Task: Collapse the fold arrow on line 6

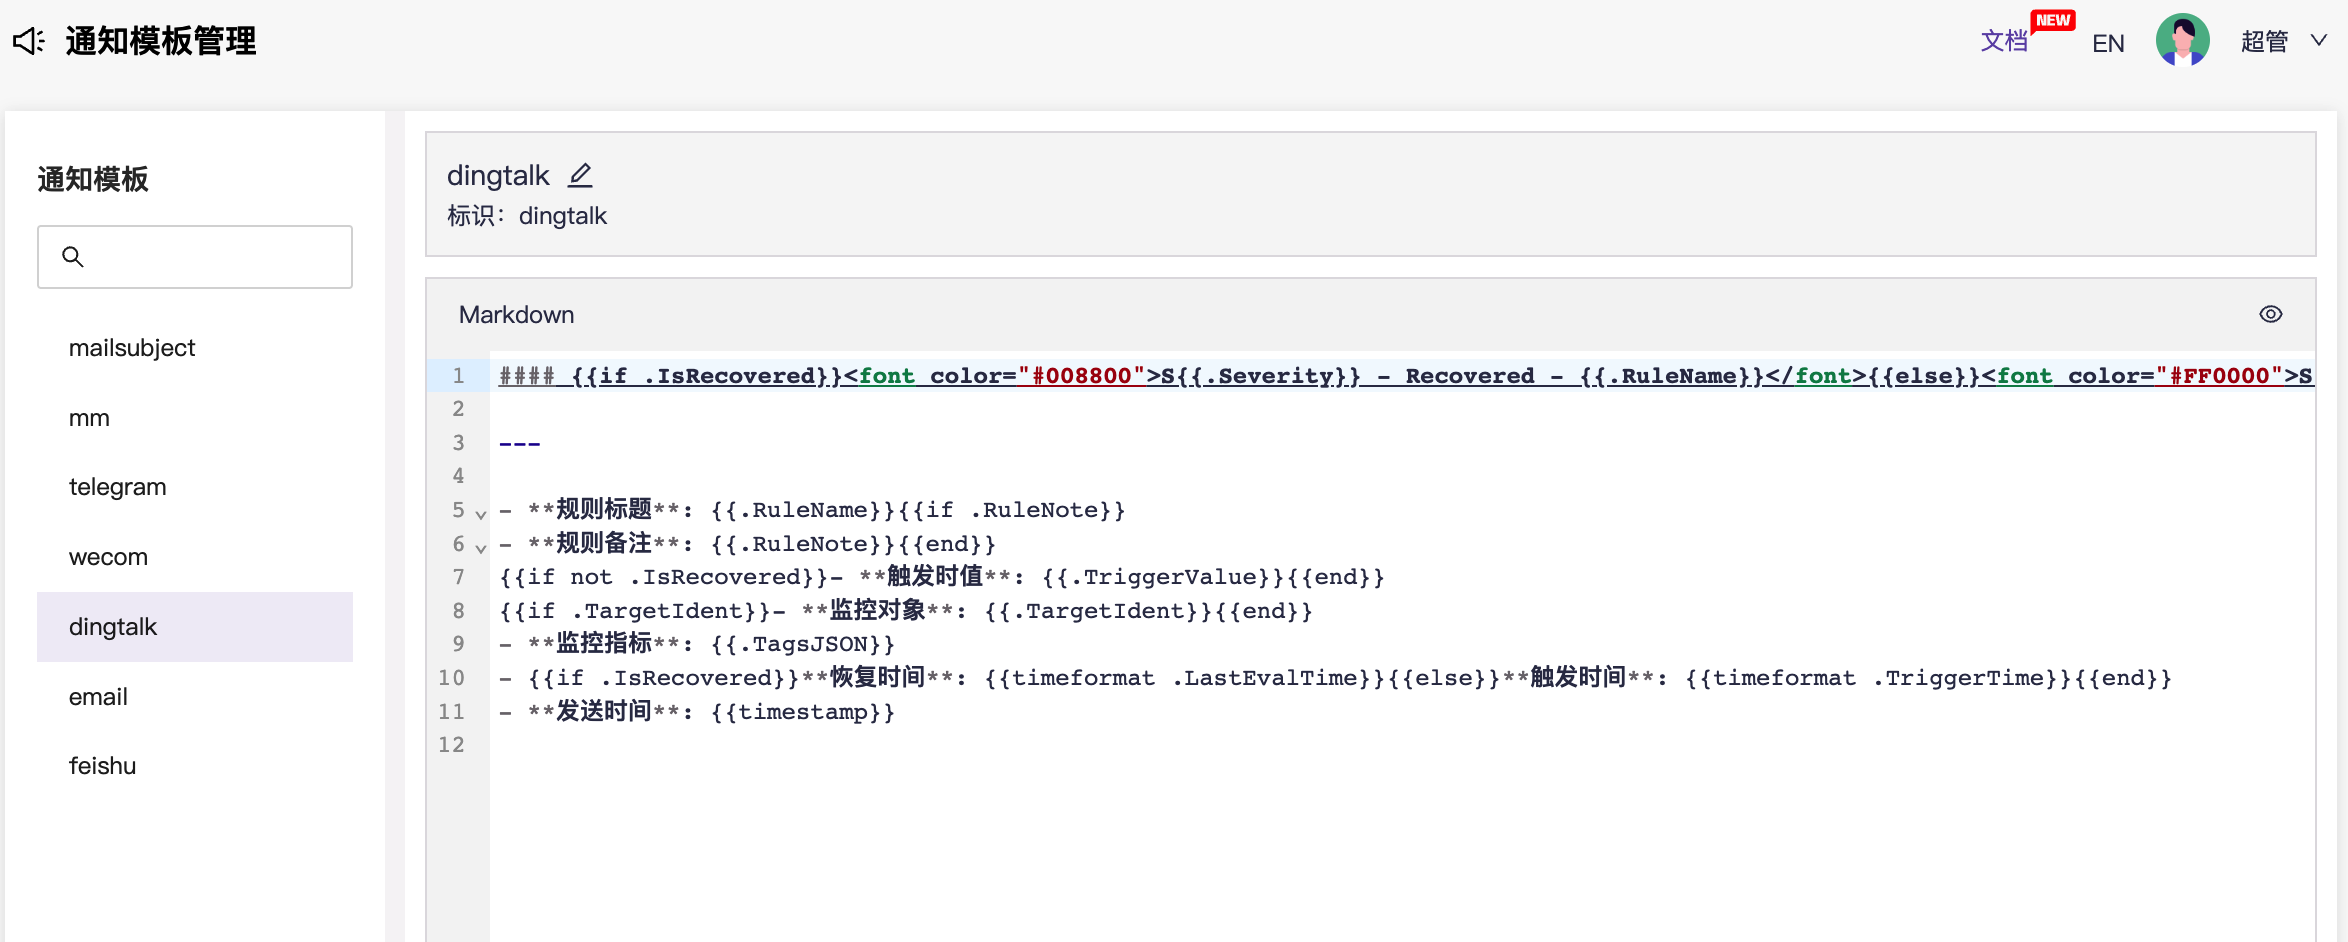Action: [x=481, y=548]
